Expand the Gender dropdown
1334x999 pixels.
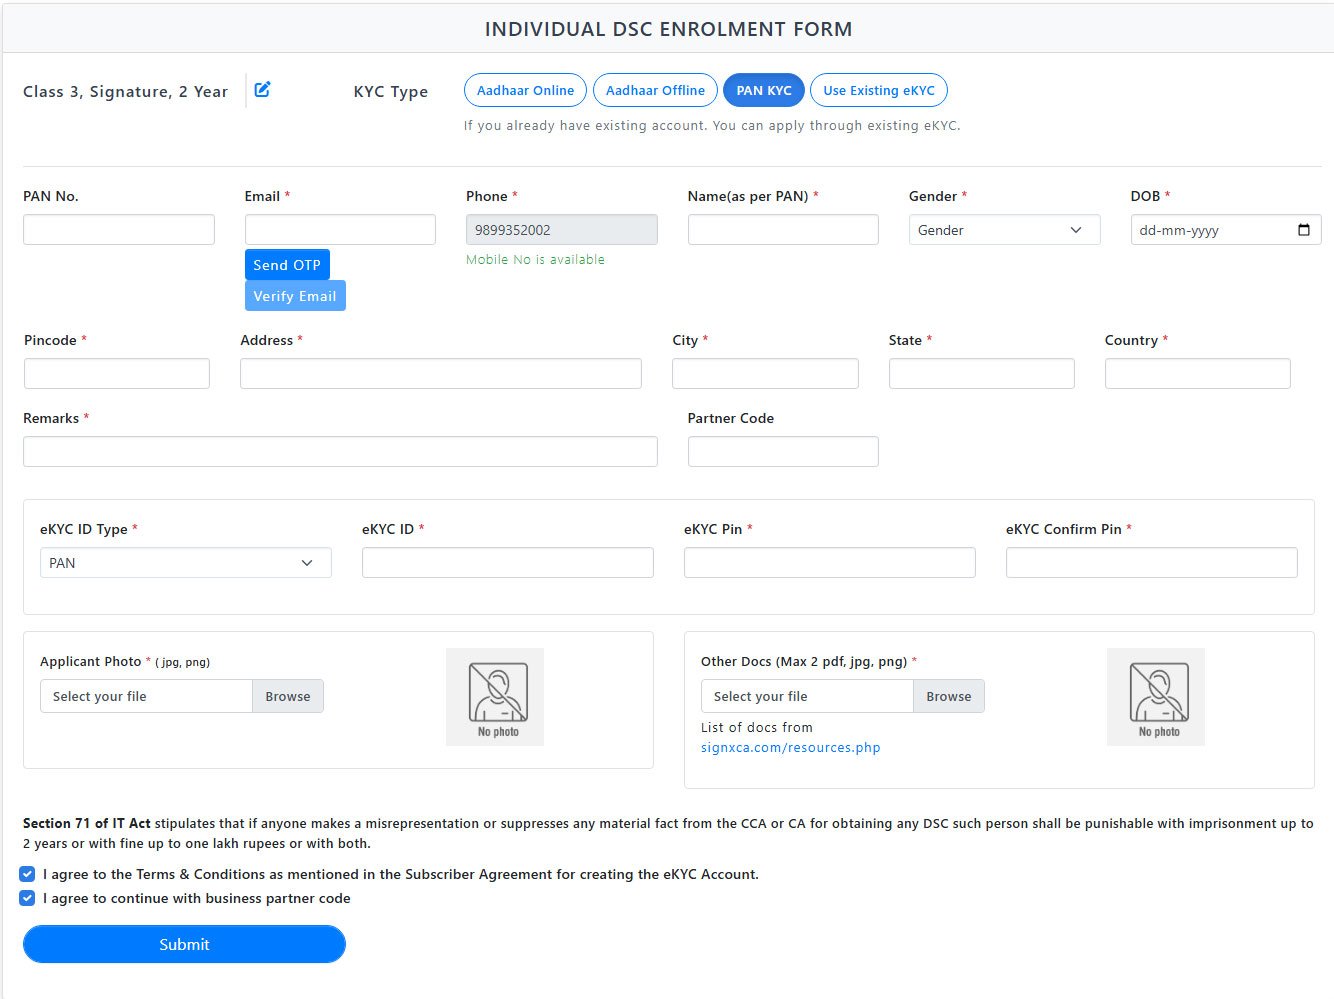[1003, 230]
